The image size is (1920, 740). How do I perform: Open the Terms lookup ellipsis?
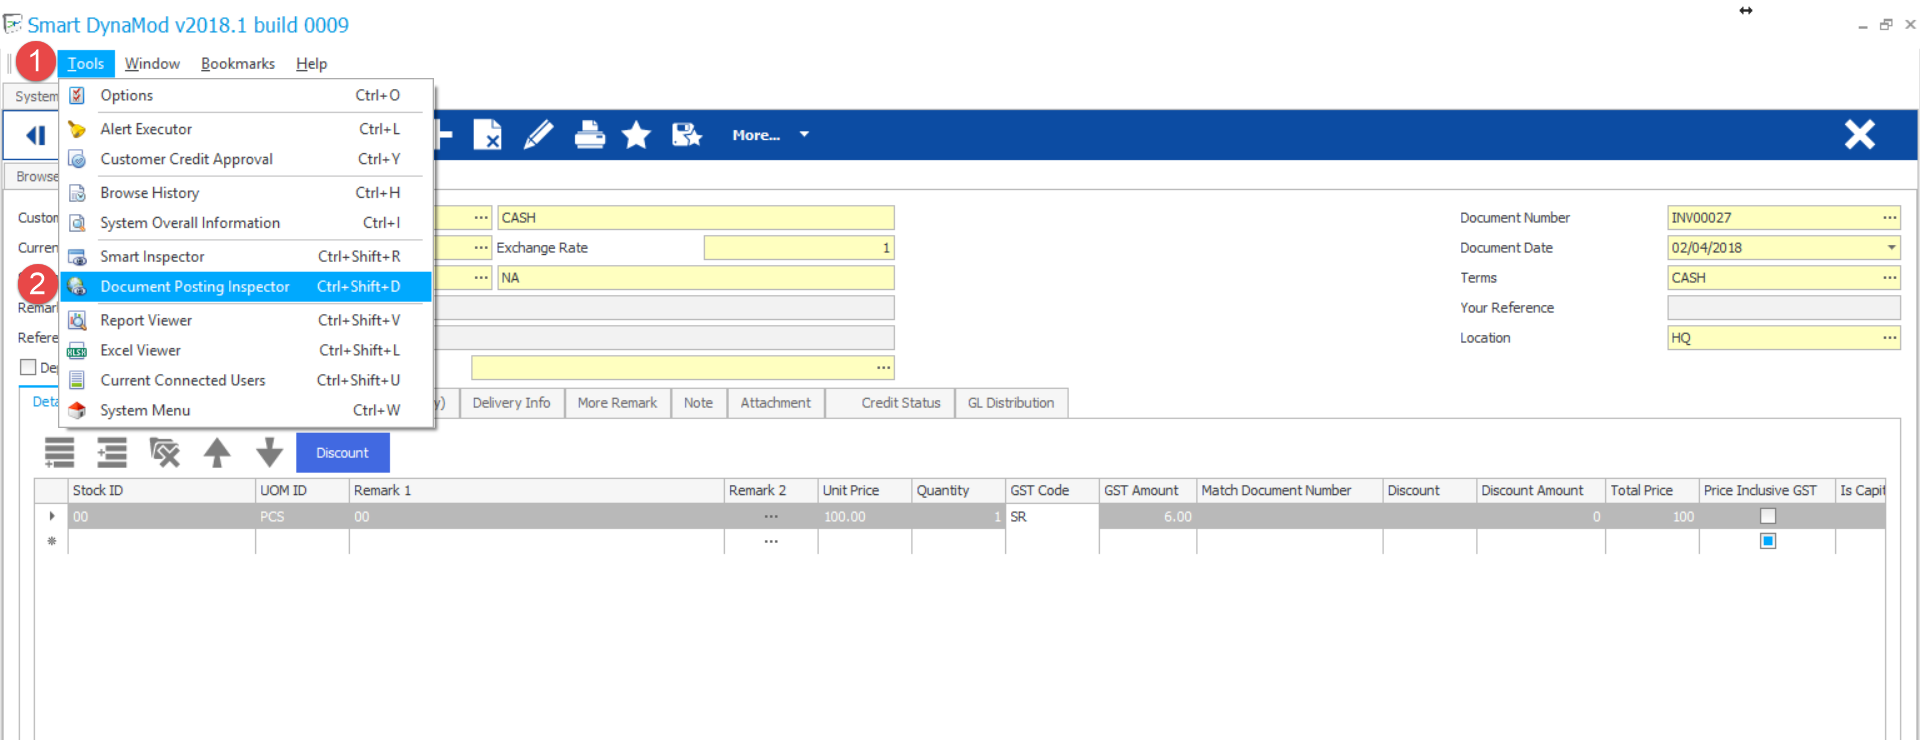(x=1889, y=277)
